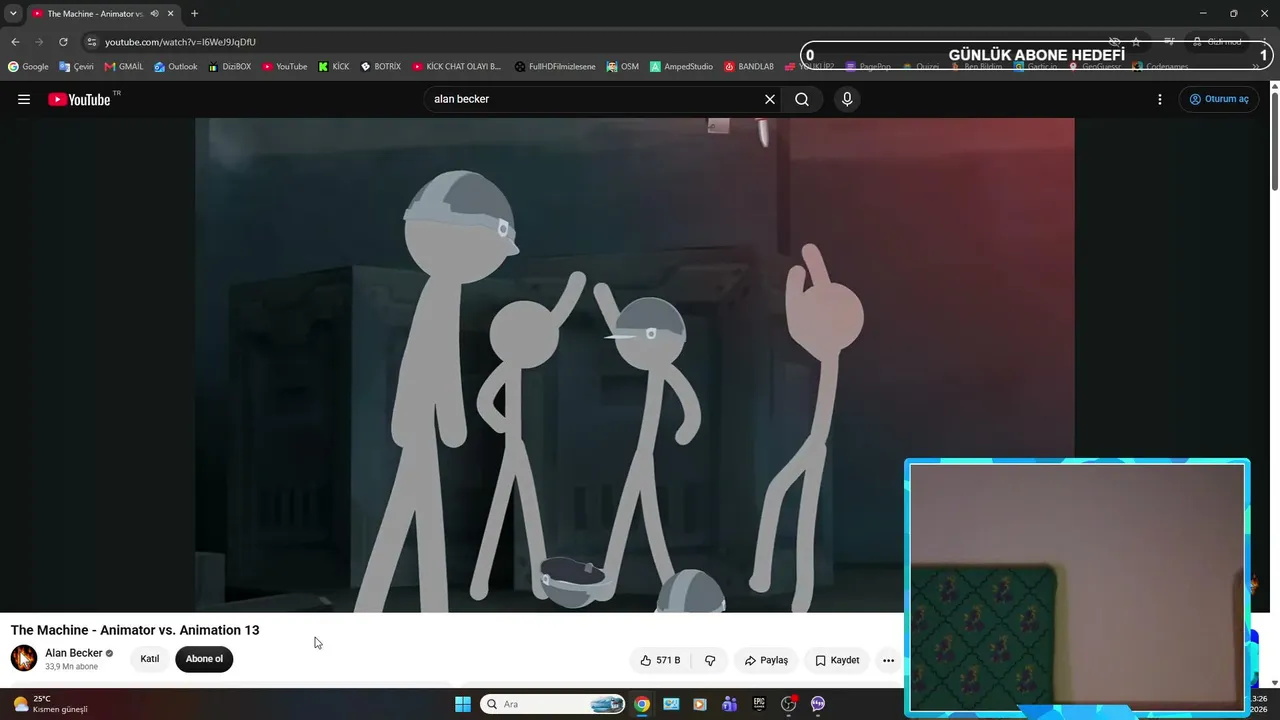Click '33,9 Mn abone' subscriber count
The height and width of the screenshot is (720, 1280).
72,667
